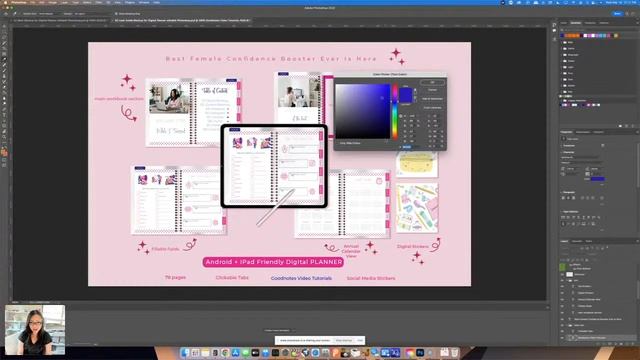Expand the CMYK swatch group
Image resolution: width=640 pixels, height=360 pixels.
561,49
